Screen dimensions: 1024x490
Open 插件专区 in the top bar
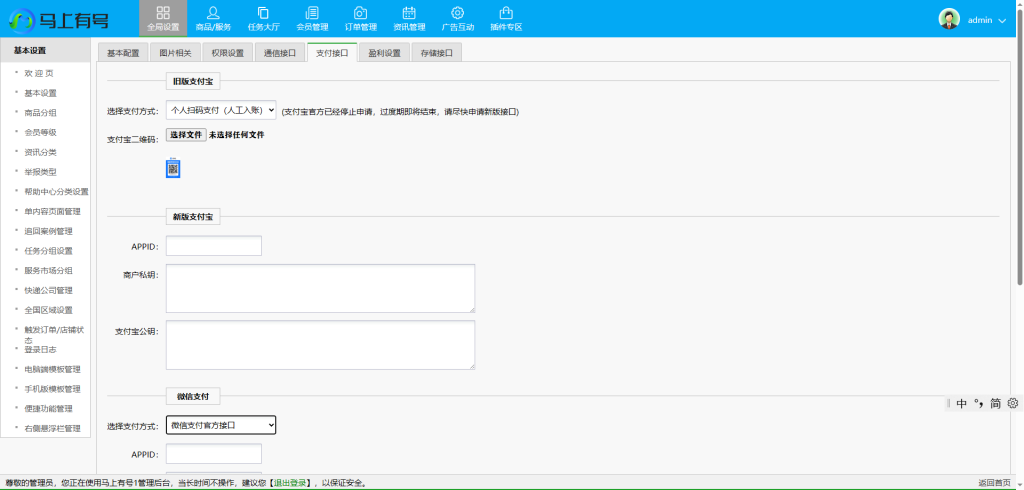pos(506,18)
